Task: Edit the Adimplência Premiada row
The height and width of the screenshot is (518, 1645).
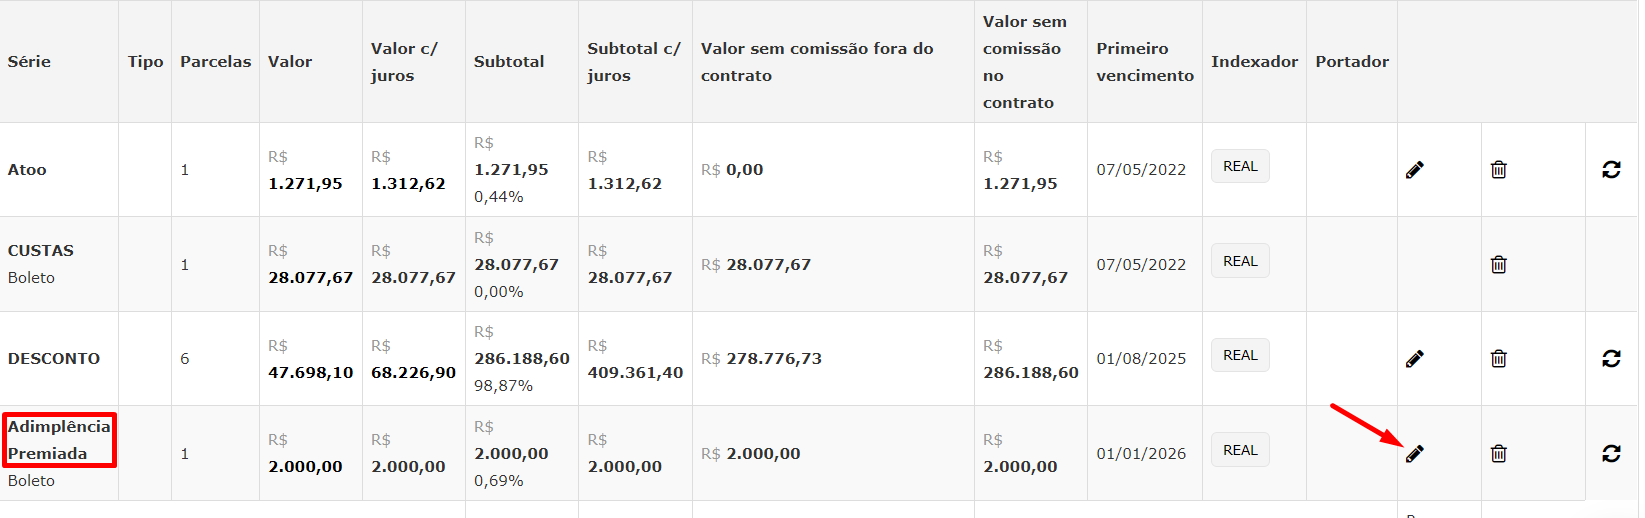Action: pyautogui.click(x=1414, y=454)
